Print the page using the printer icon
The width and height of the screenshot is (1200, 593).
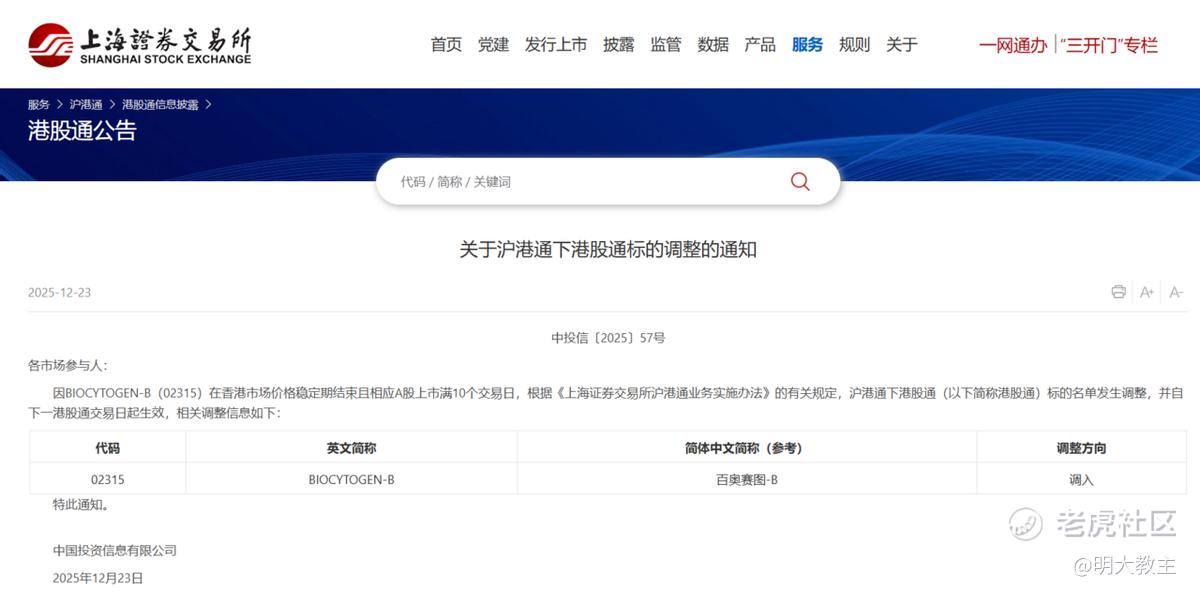[1118, 292]
